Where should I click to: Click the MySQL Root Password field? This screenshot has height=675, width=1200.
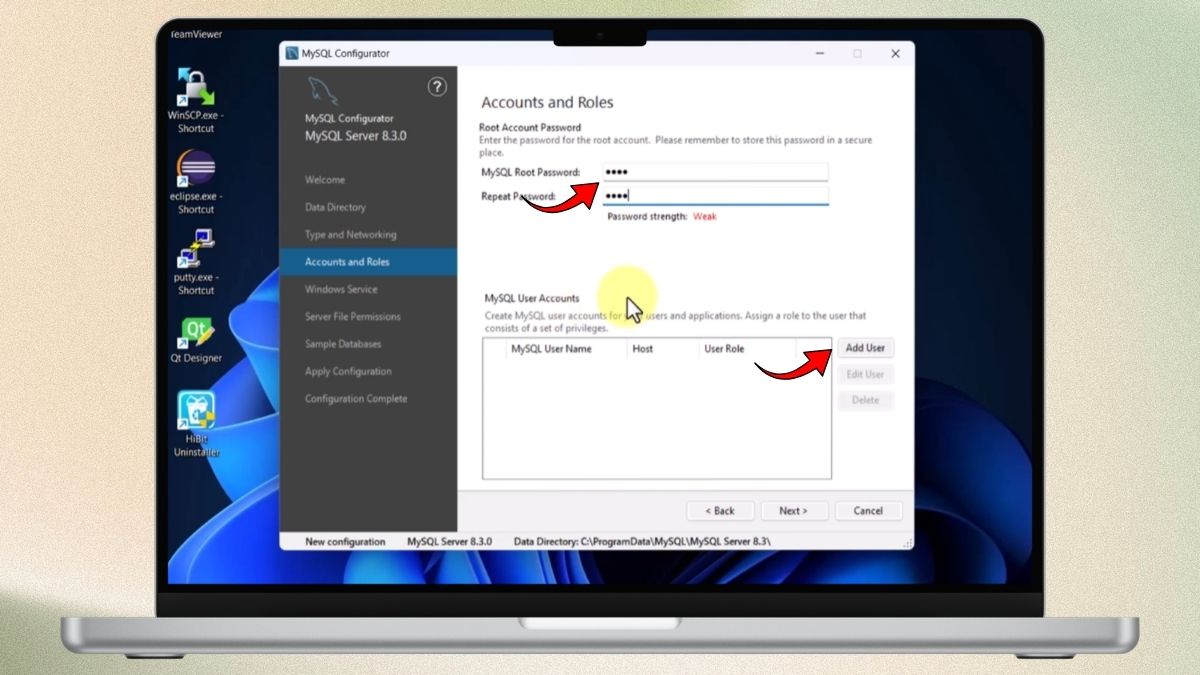pos(715,172)
